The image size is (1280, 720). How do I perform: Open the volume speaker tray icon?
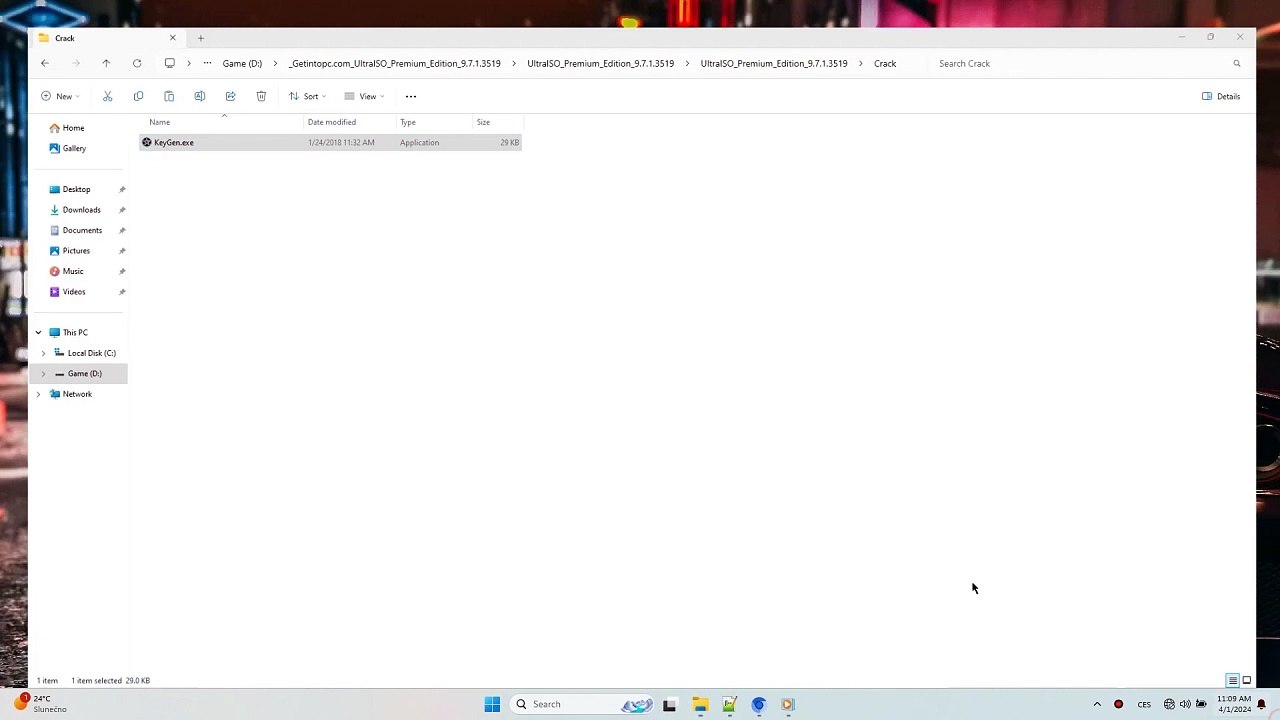tap(1185, 704)
